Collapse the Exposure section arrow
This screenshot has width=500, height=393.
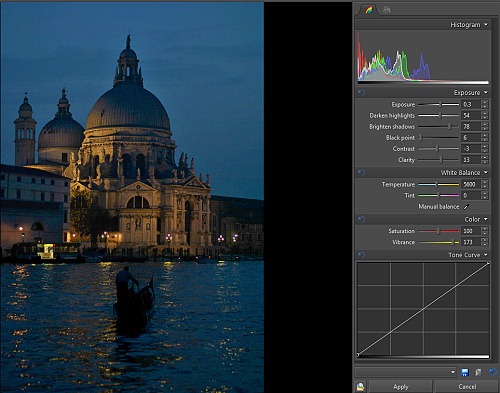click(486, 92)
